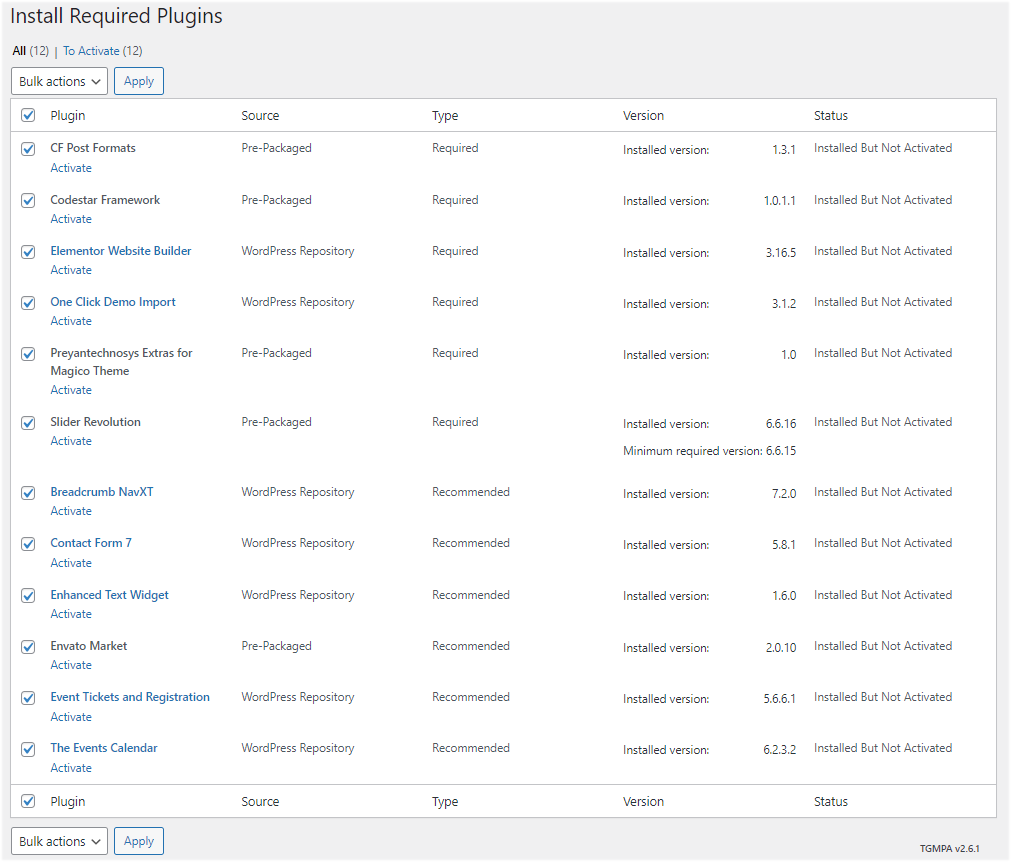Image resolution: width=1011 pixels, height=862 pixels.
Task: Open the Breadcrumb NavXT plugin link
Action: [x=102, y=492]
